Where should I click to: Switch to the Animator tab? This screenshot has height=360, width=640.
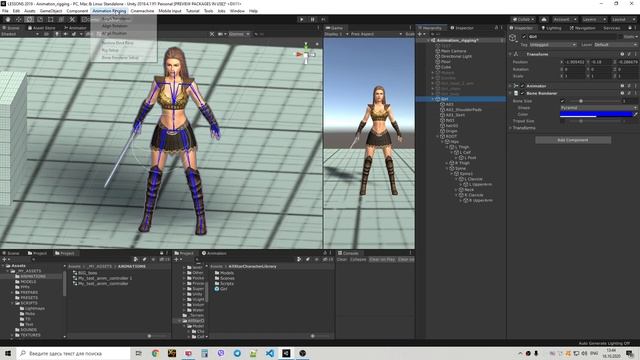(75, 28)
